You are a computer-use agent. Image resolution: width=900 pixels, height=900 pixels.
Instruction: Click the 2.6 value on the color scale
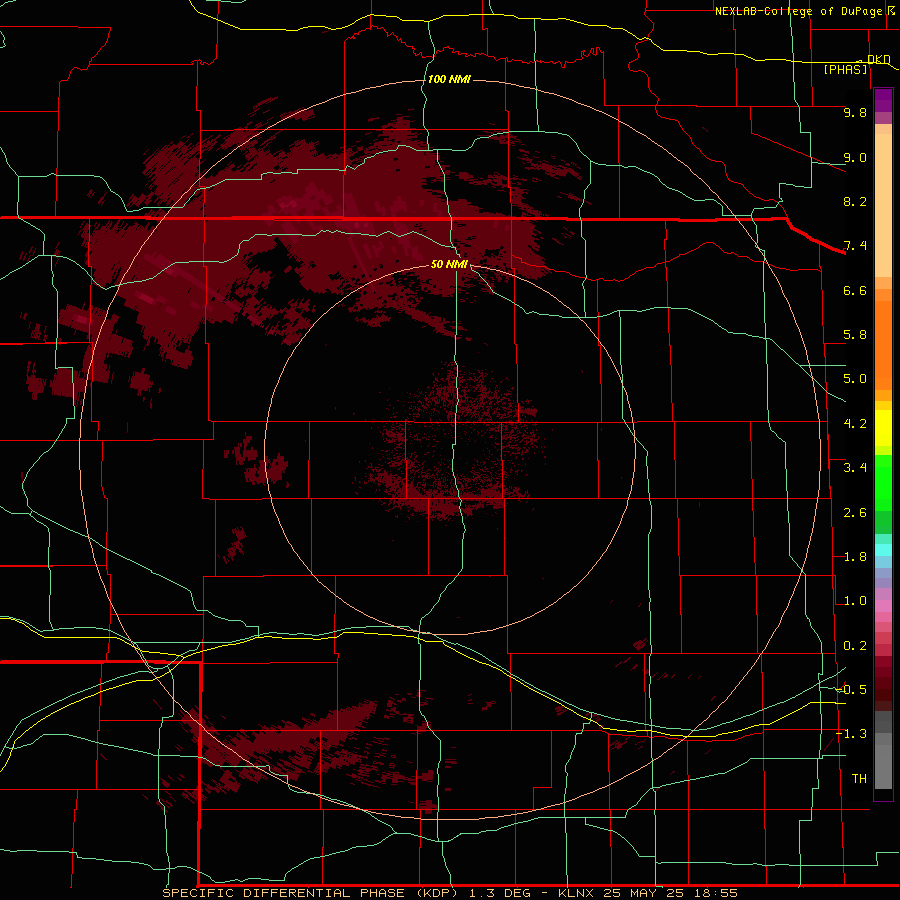point(855,513)
